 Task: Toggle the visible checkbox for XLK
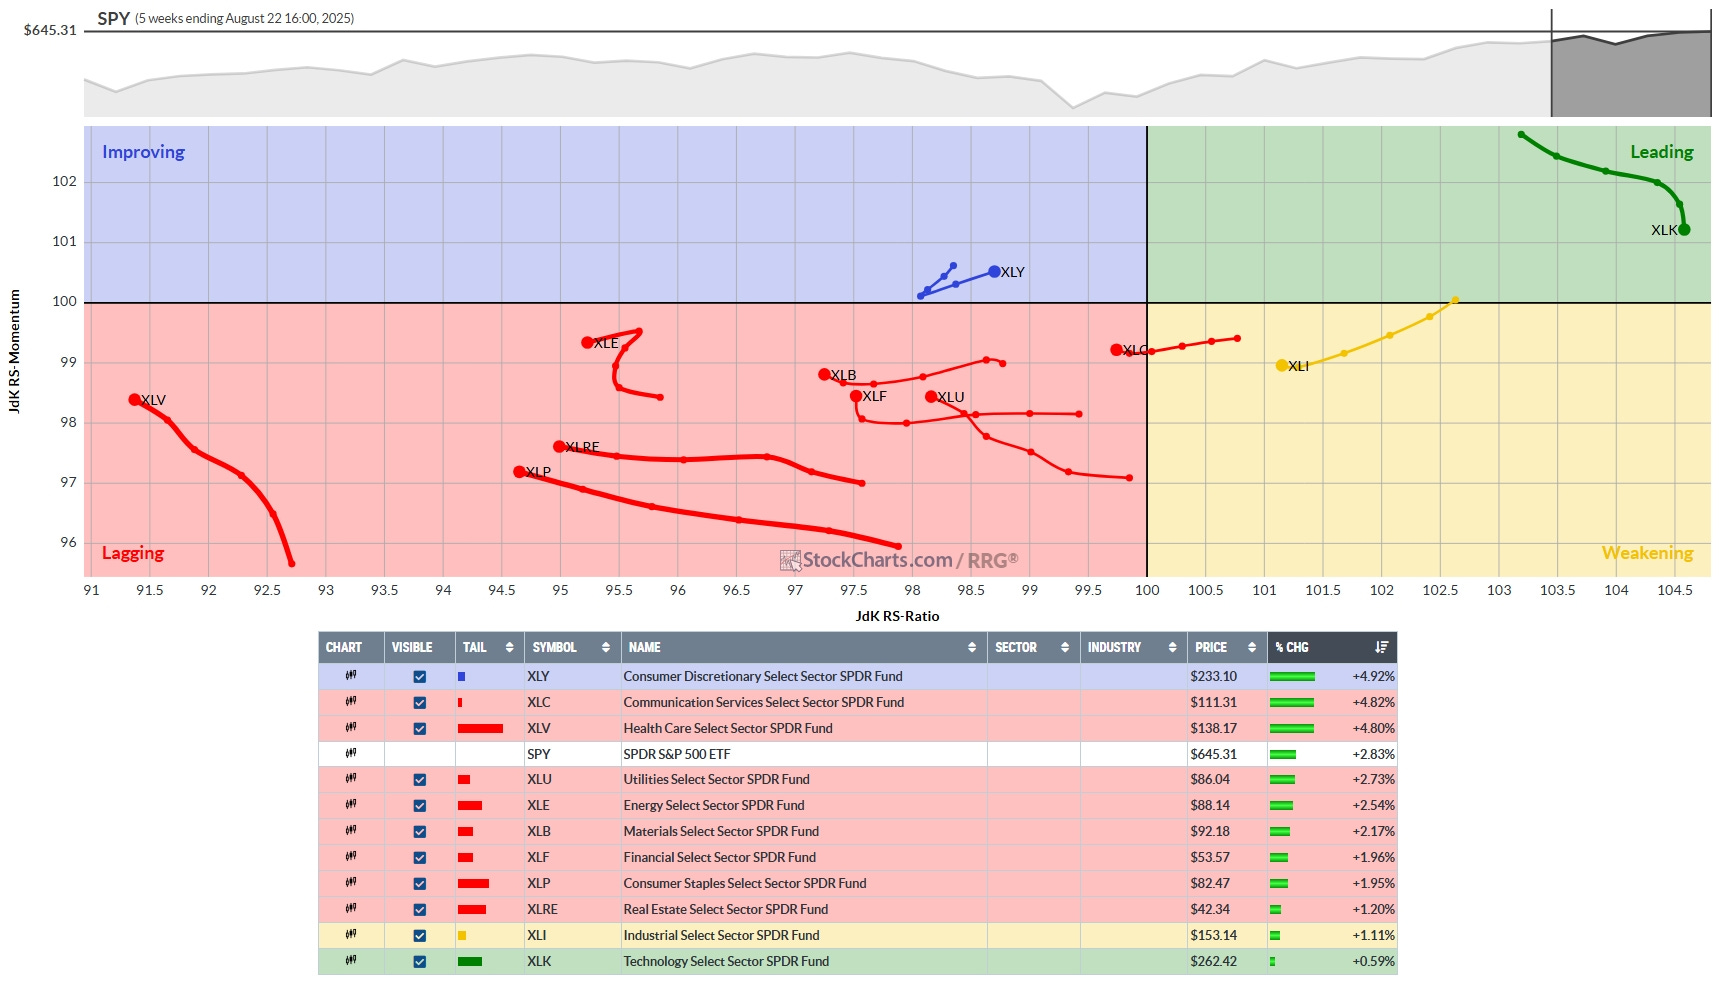420,962
